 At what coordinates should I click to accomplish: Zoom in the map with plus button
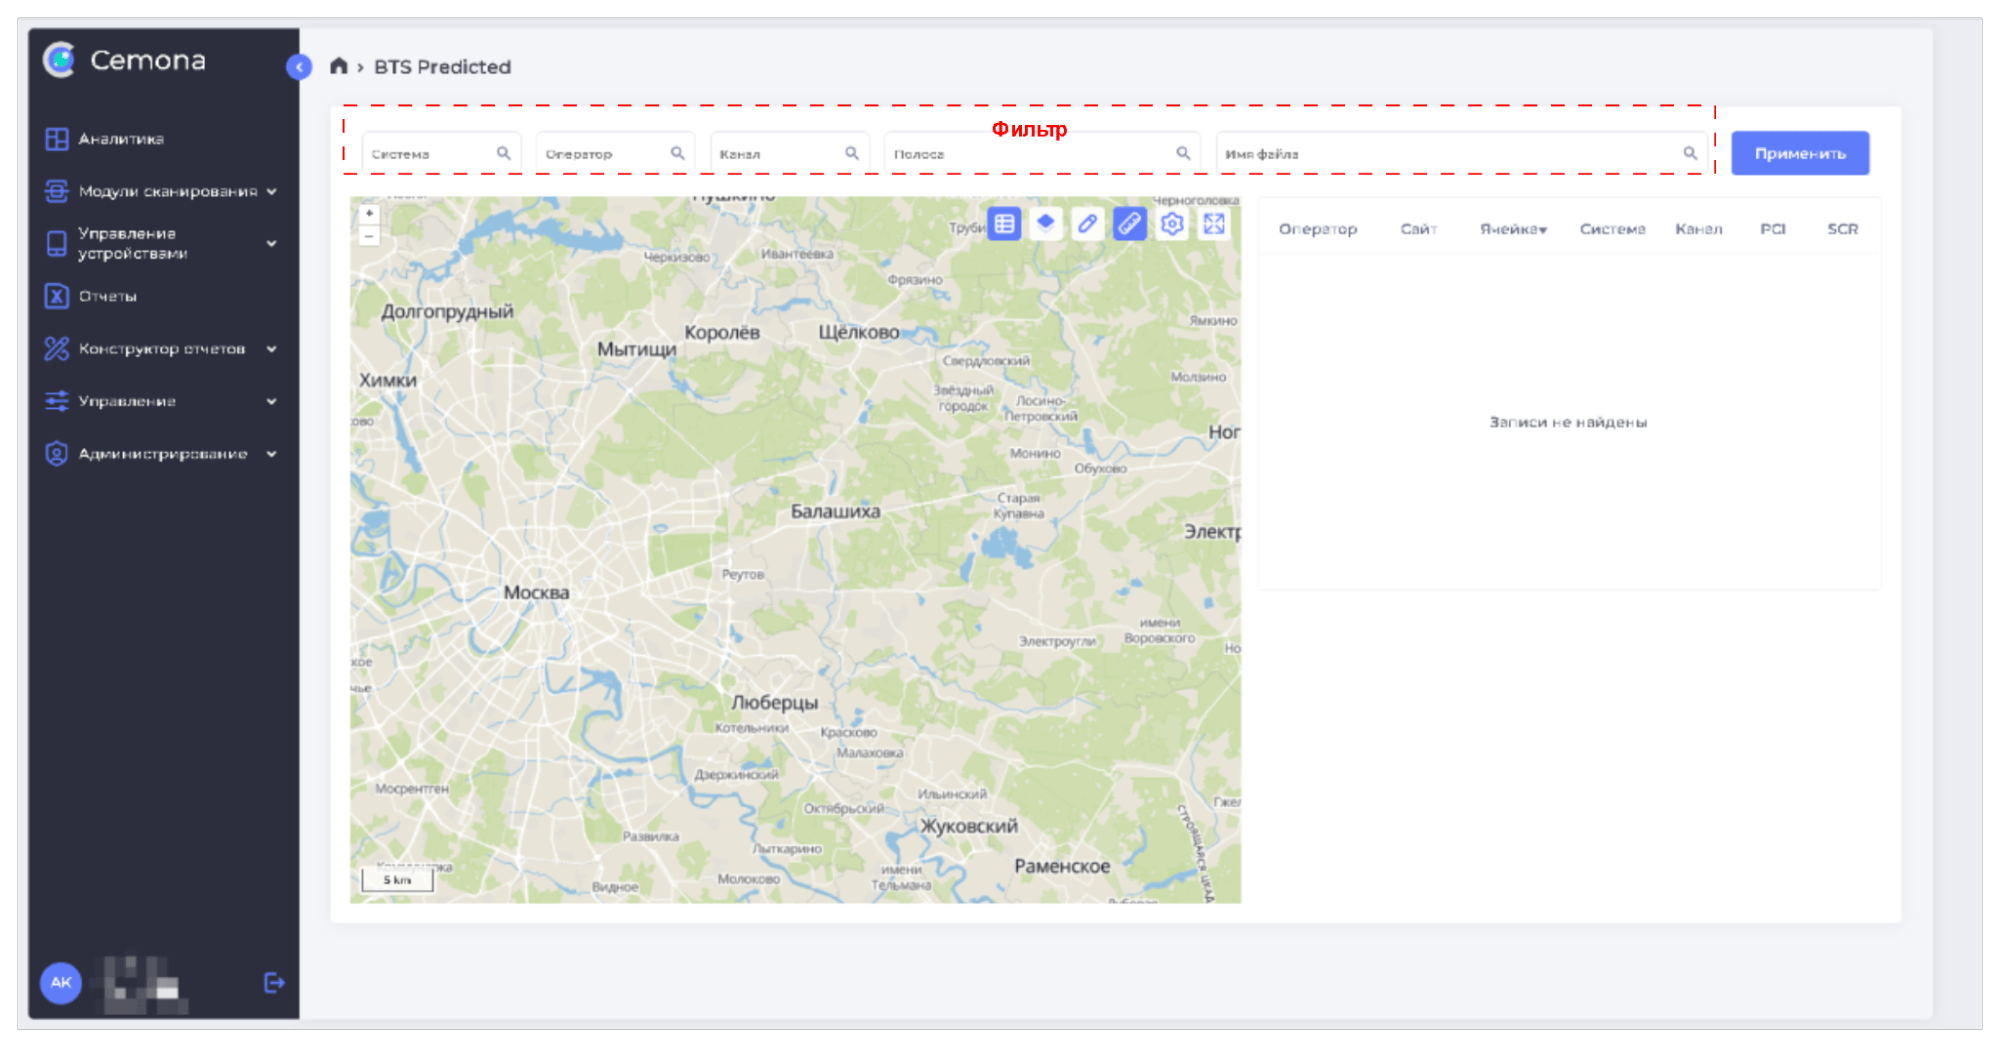coord(369,213)
